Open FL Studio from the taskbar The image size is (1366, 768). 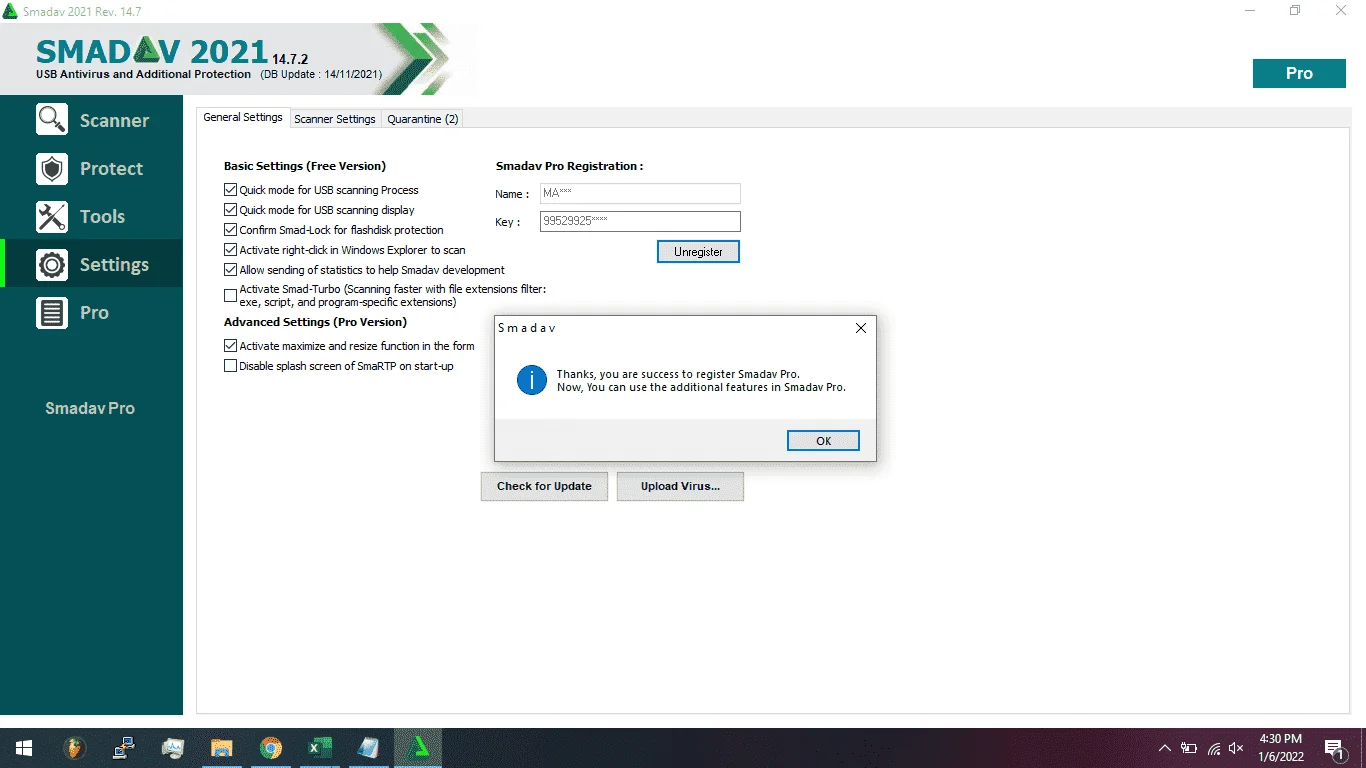[73, 748]
